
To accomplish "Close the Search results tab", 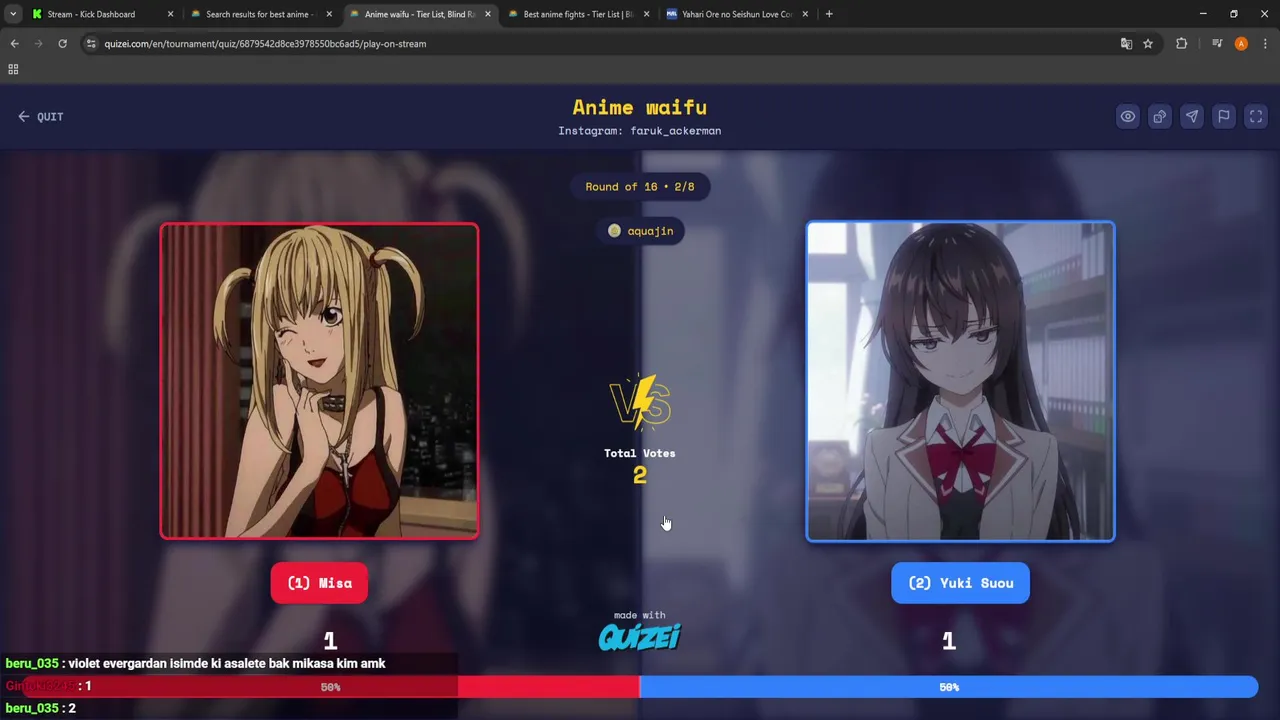I will 329,14.
